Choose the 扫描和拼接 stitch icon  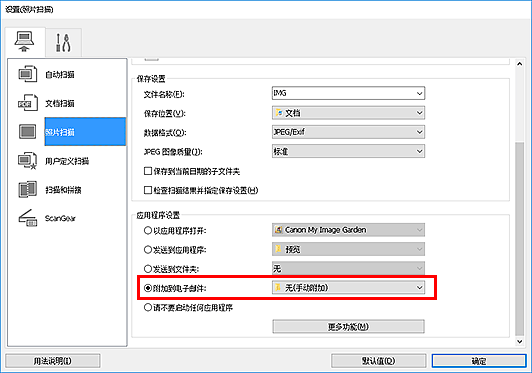coord(27,189)
